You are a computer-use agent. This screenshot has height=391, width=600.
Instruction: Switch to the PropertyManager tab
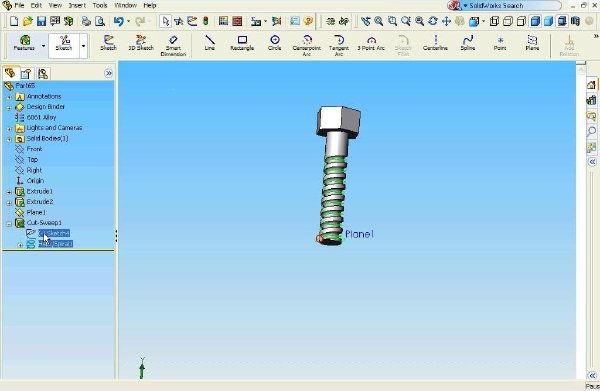[26, 73]
